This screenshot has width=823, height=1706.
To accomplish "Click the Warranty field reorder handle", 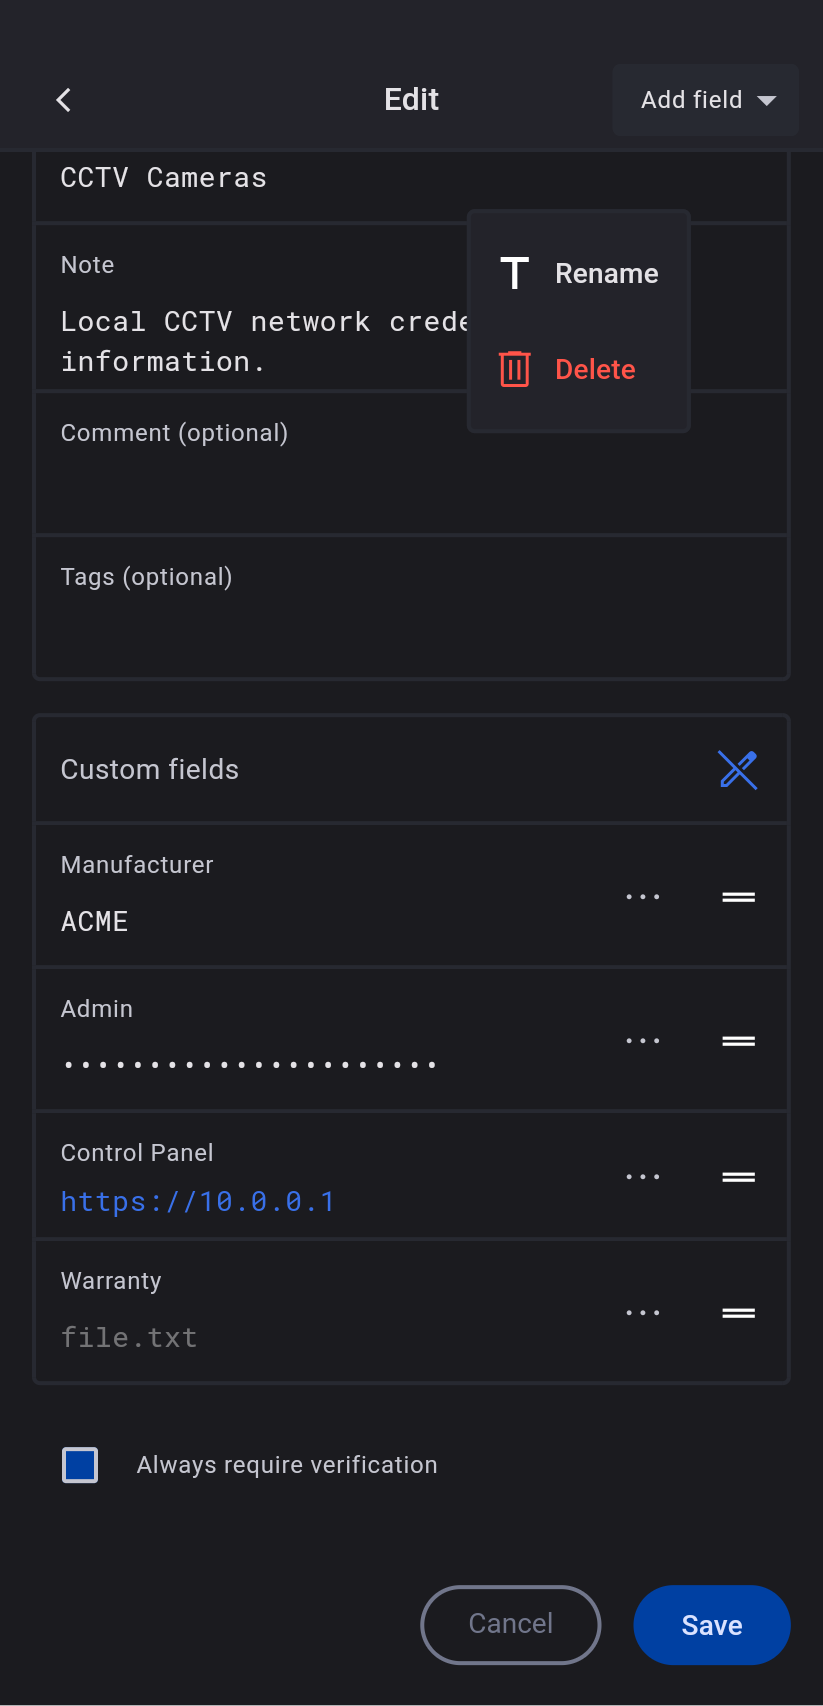I will pos(739,1313).
